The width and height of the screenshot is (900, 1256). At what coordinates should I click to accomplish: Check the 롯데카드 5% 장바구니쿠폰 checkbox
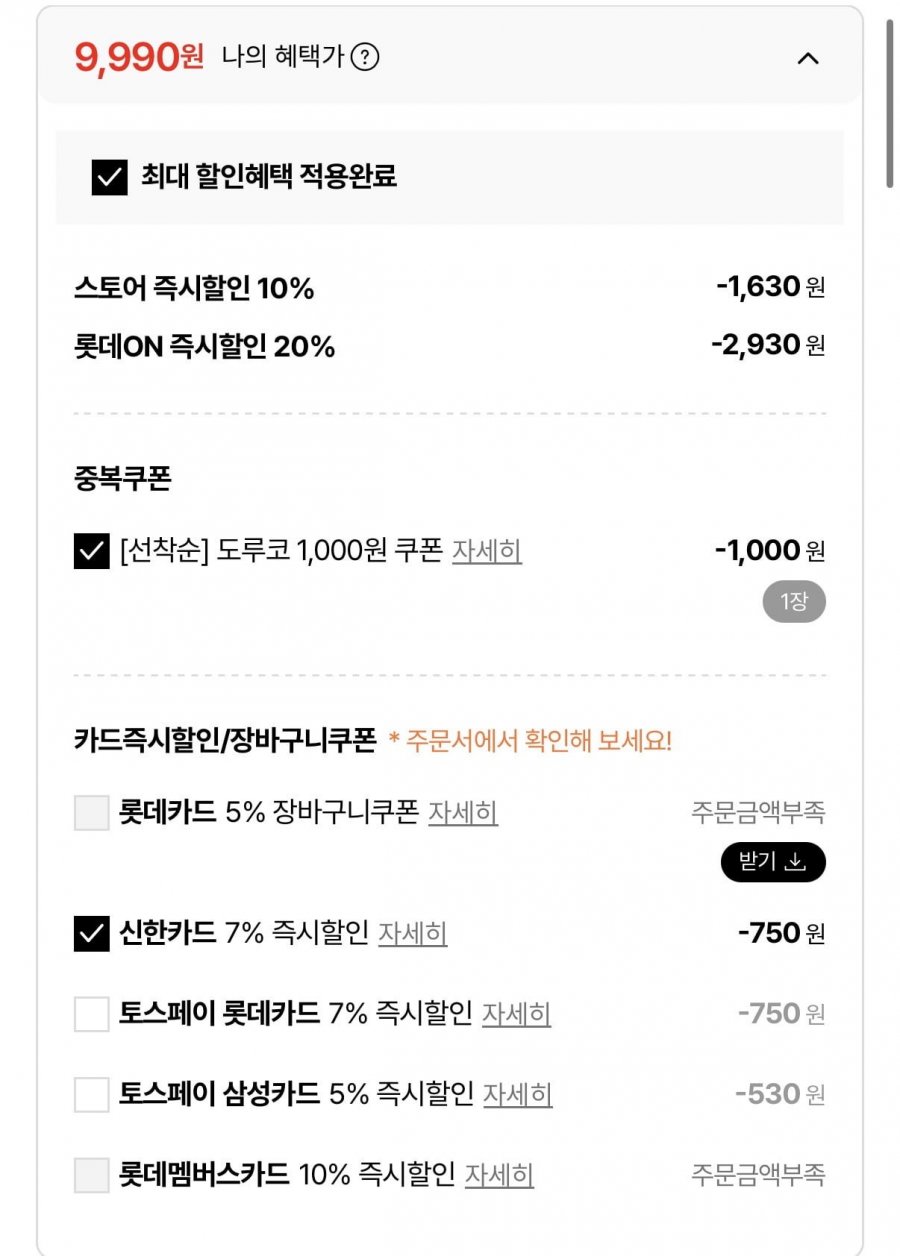(x=92, y=813)
